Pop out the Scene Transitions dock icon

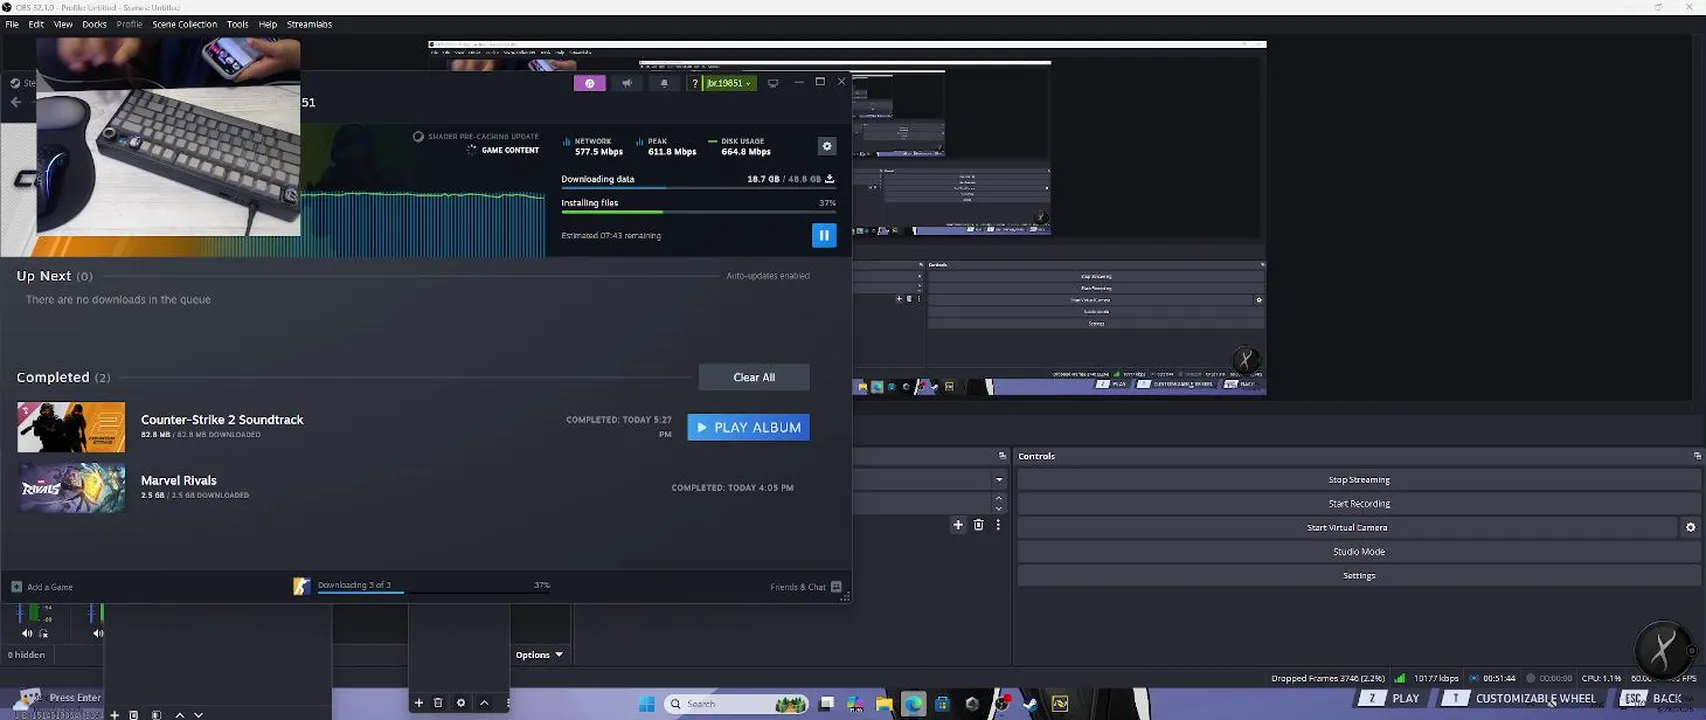coord(1002,456)
